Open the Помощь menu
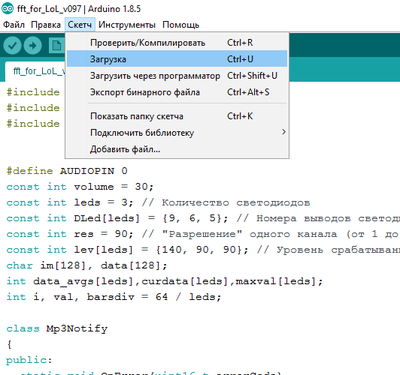The width and height of the screenshot is (400, 375). [181, 25]
